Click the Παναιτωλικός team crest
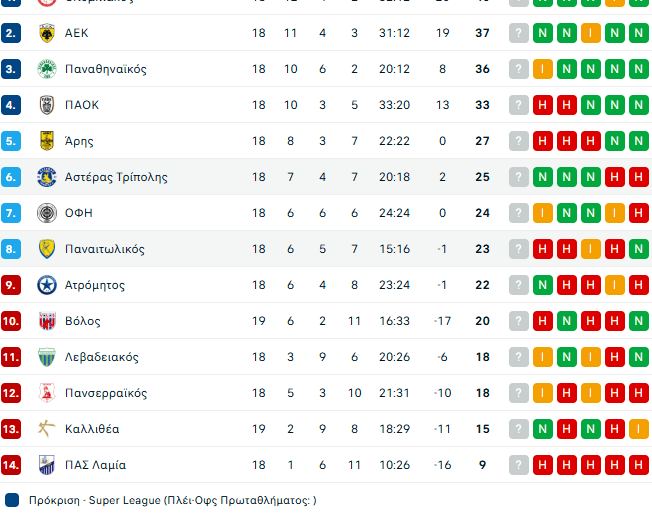 pyautogui.click(x=46, y=249)
